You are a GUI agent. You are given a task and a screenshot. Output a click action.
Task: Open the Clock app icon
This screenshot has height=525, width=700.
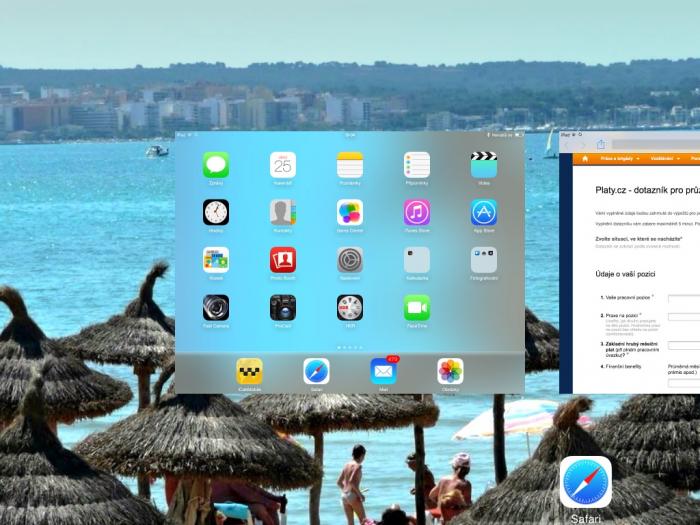click(x=216, y=212)
